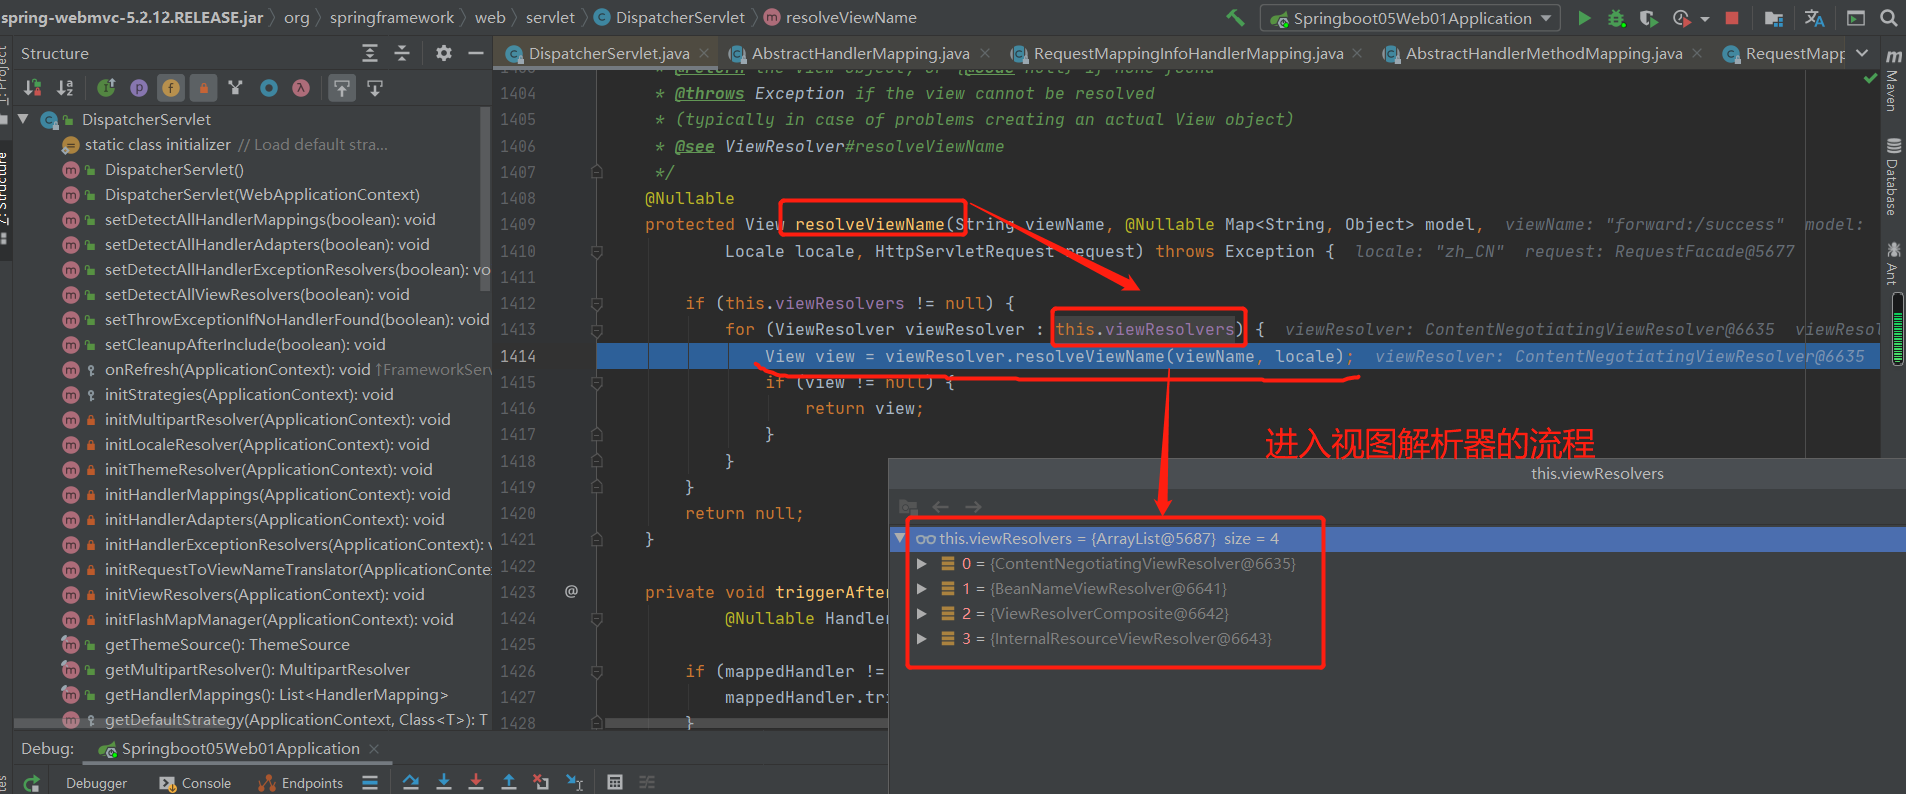Open the run configuration dropdown Springboot05Web01Application
Viewport: 1906px width, 794px height.
coord(1410,18)
